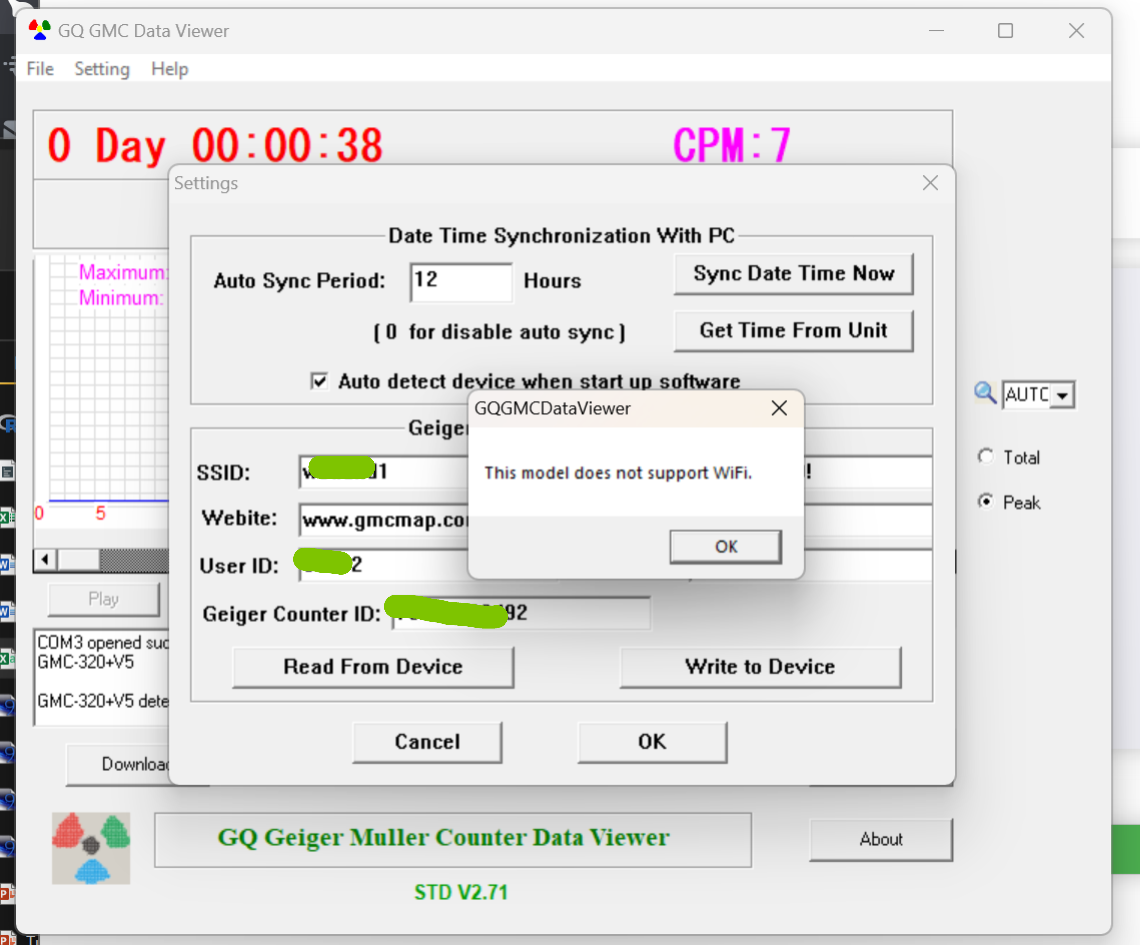The image size is (1140, 945).
Task: Open the File menu
Action: coord(40,69)
